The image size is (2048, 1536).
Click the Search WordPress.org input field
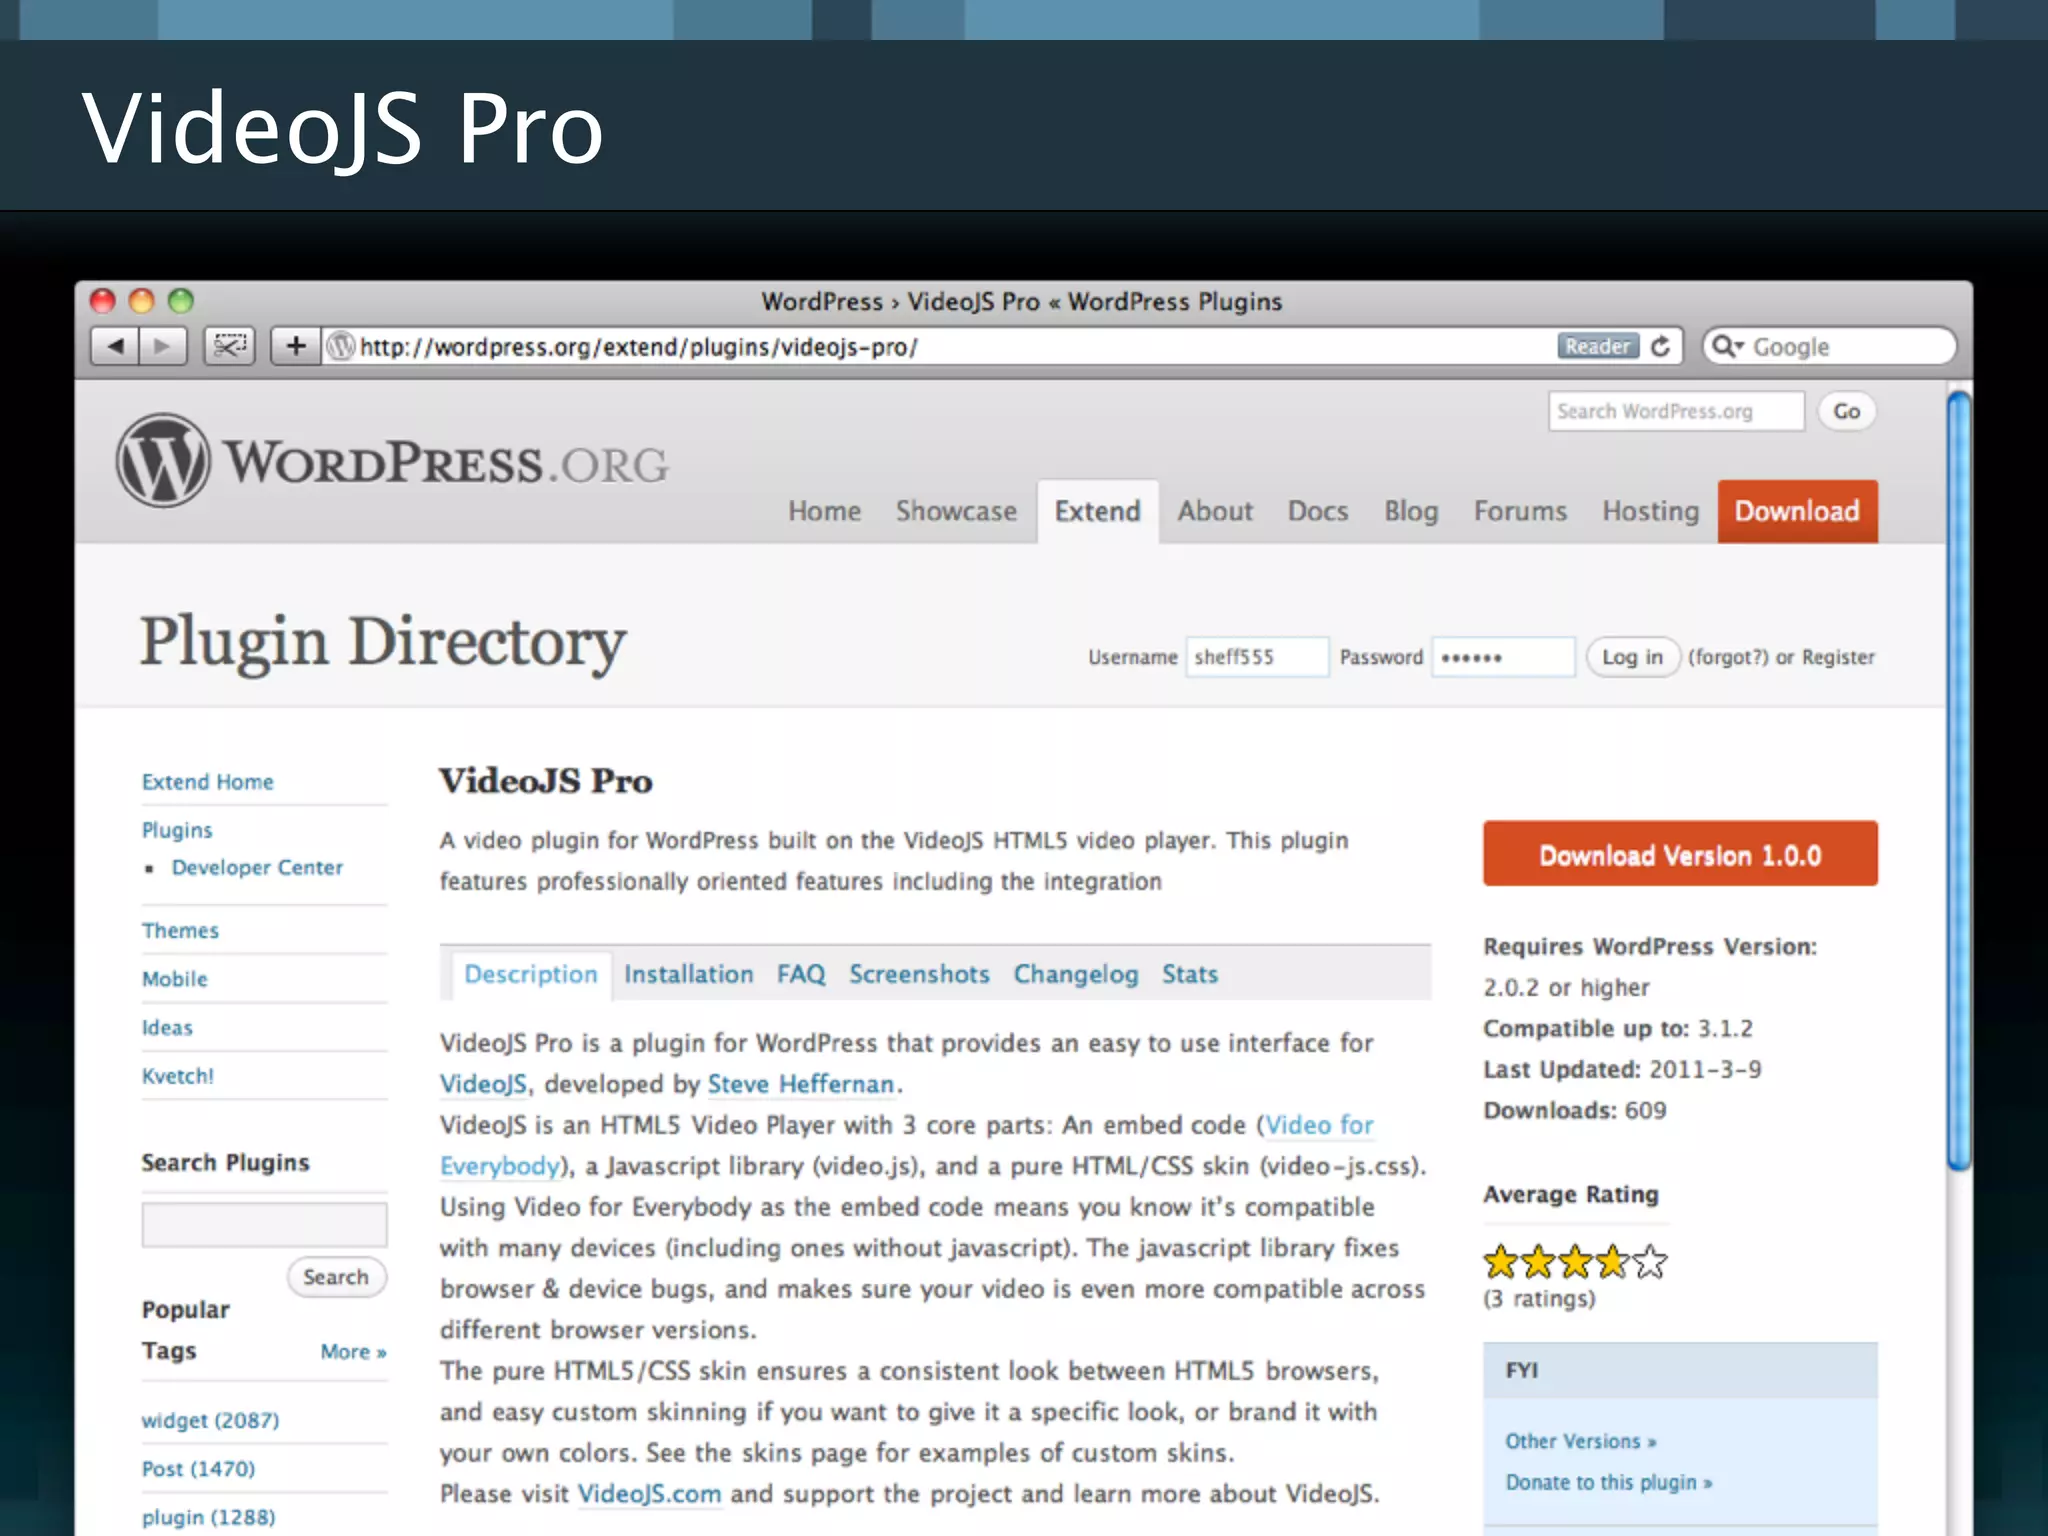pos(1675,411)
